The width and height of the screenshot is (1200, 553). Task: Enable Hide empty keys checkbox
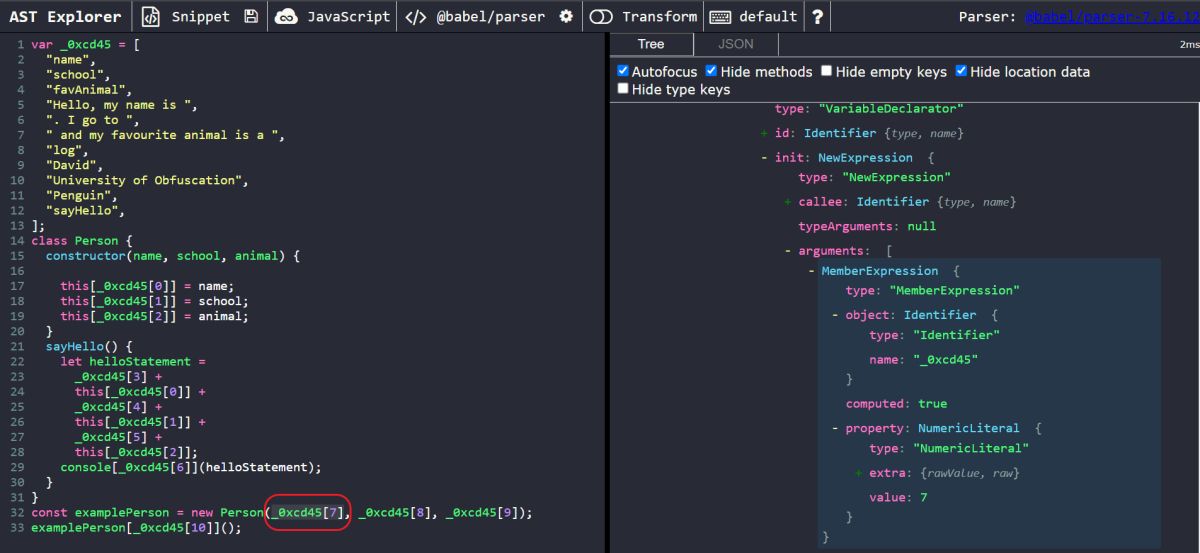(827, 72)
